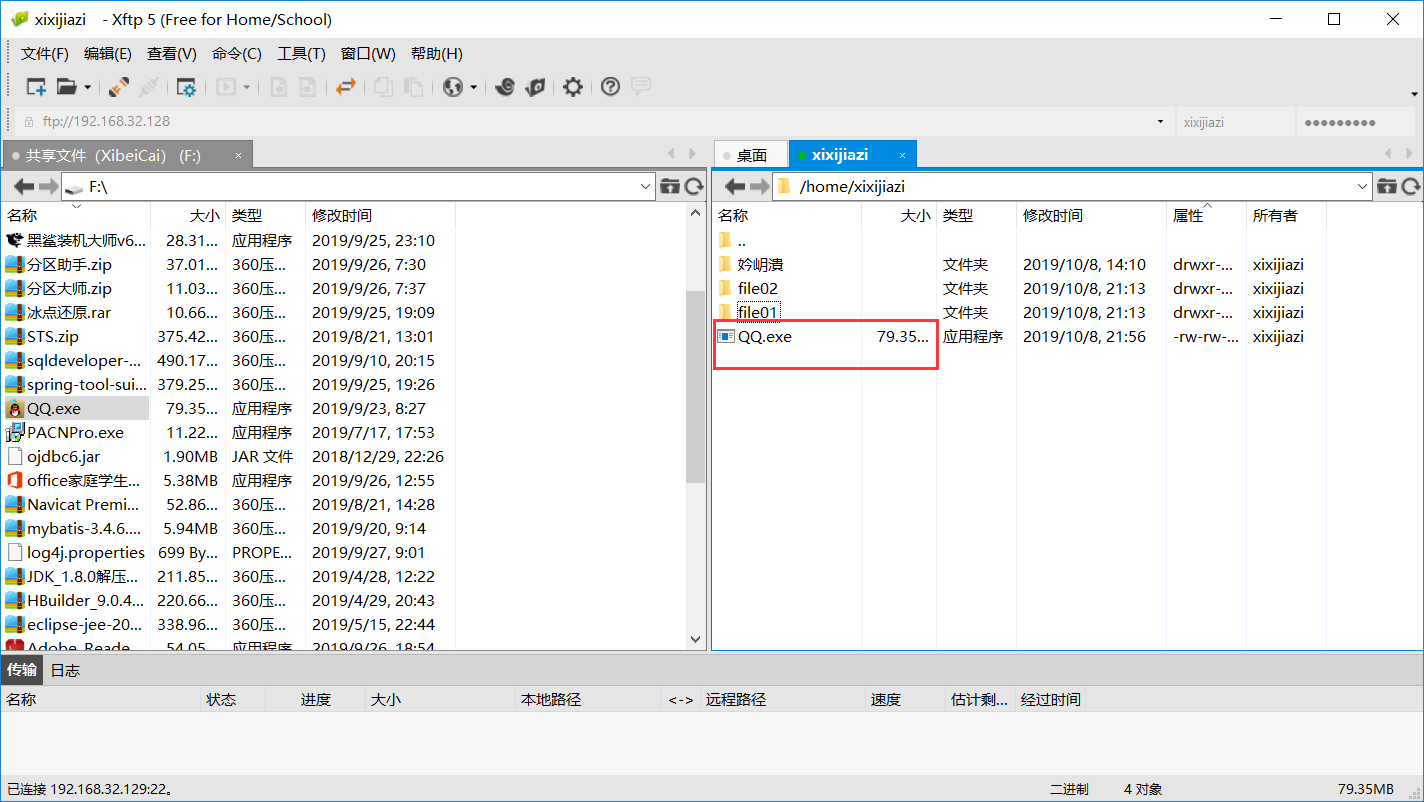Select PACNPro.exe in the local list
This screenshot has height=802, width=1424.
[75, 432]
